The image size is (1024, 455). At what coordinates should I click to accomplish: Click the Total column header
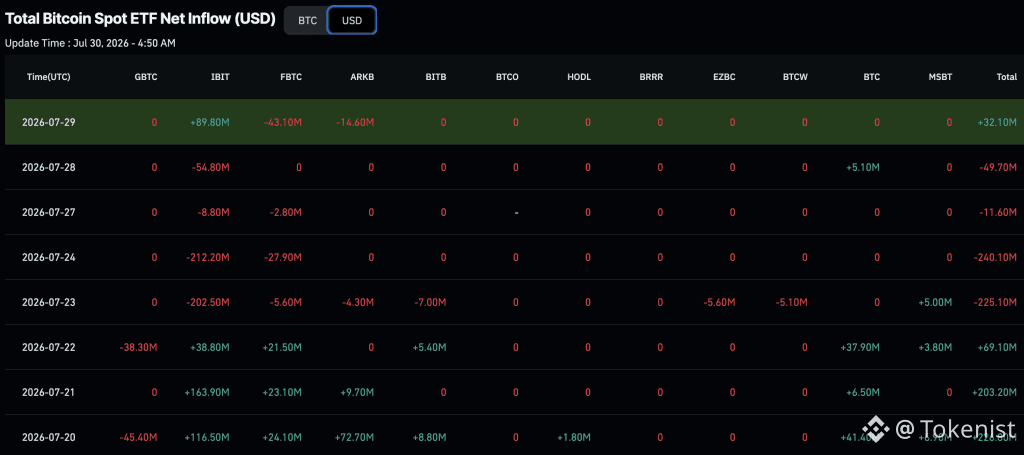coord(1006,77)
